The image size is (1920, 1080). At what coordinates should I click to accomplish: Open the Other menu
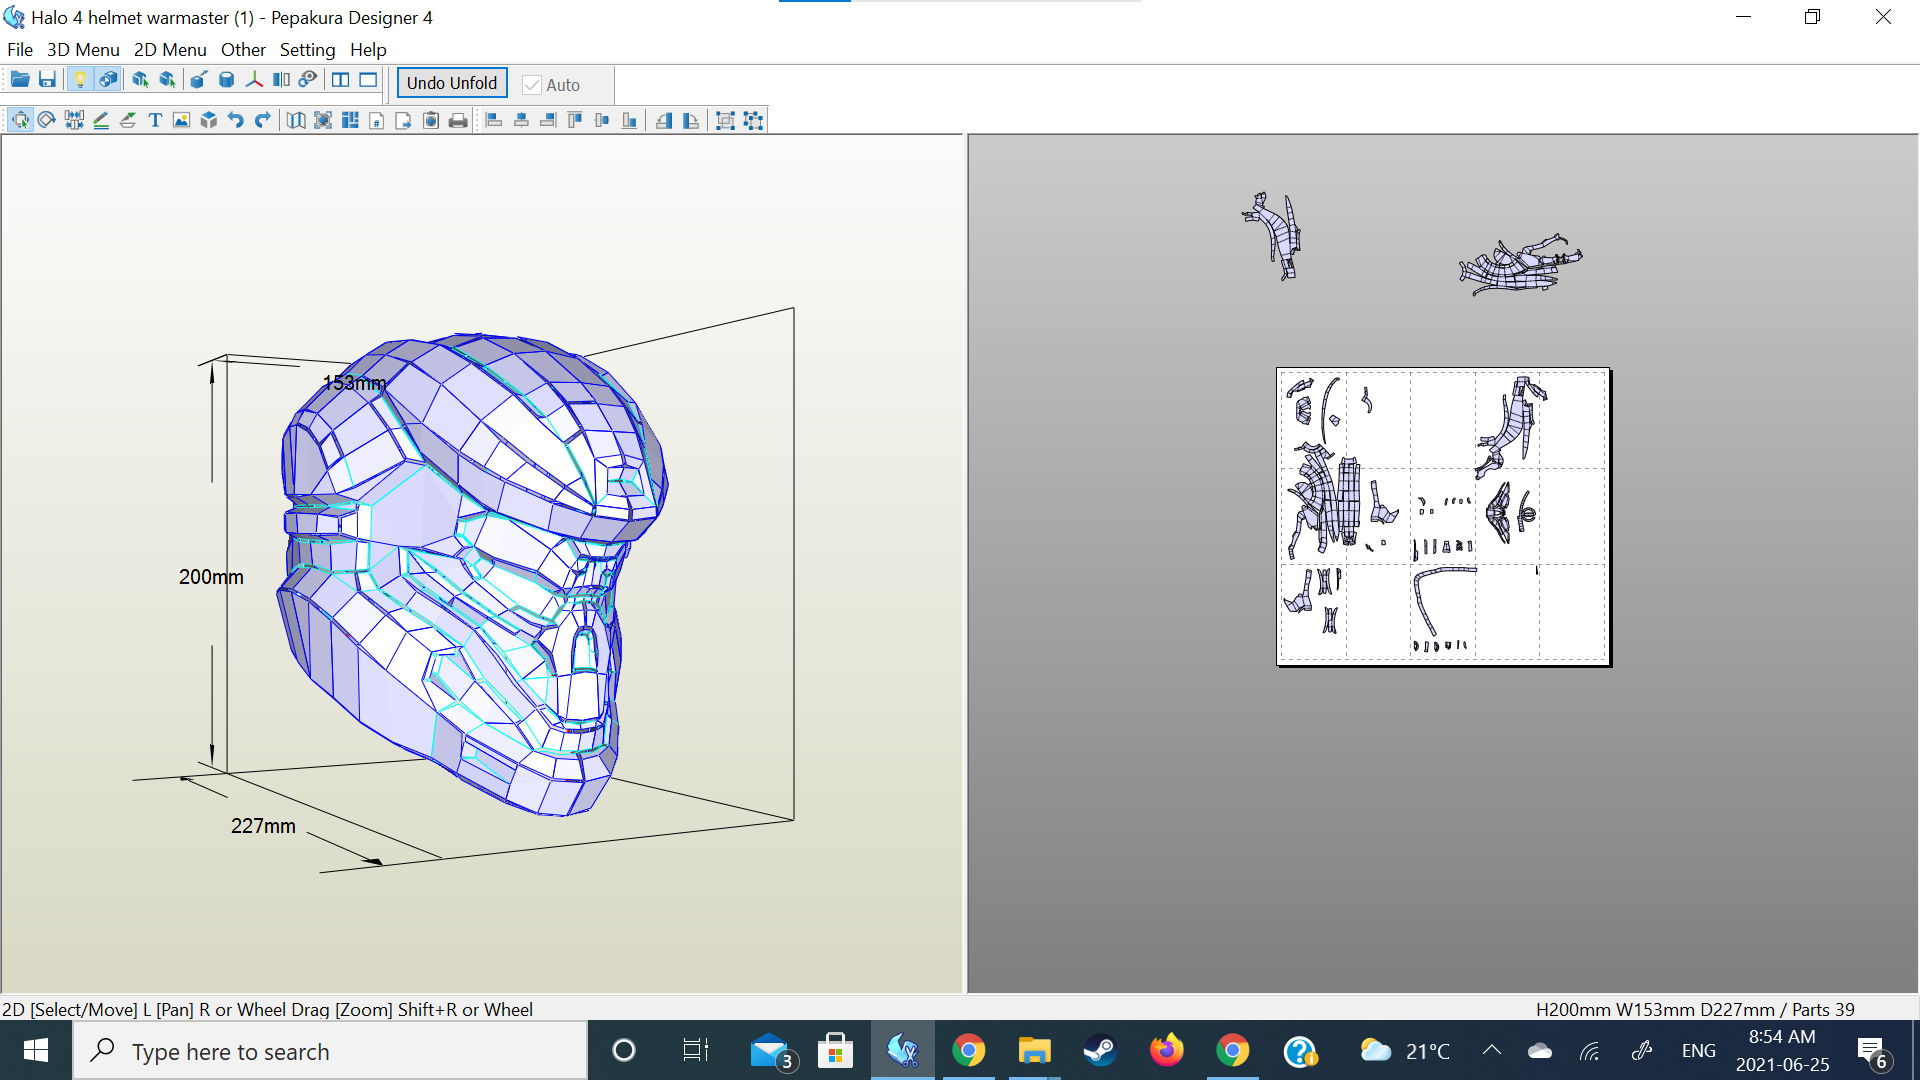click(x=243, y=50)
